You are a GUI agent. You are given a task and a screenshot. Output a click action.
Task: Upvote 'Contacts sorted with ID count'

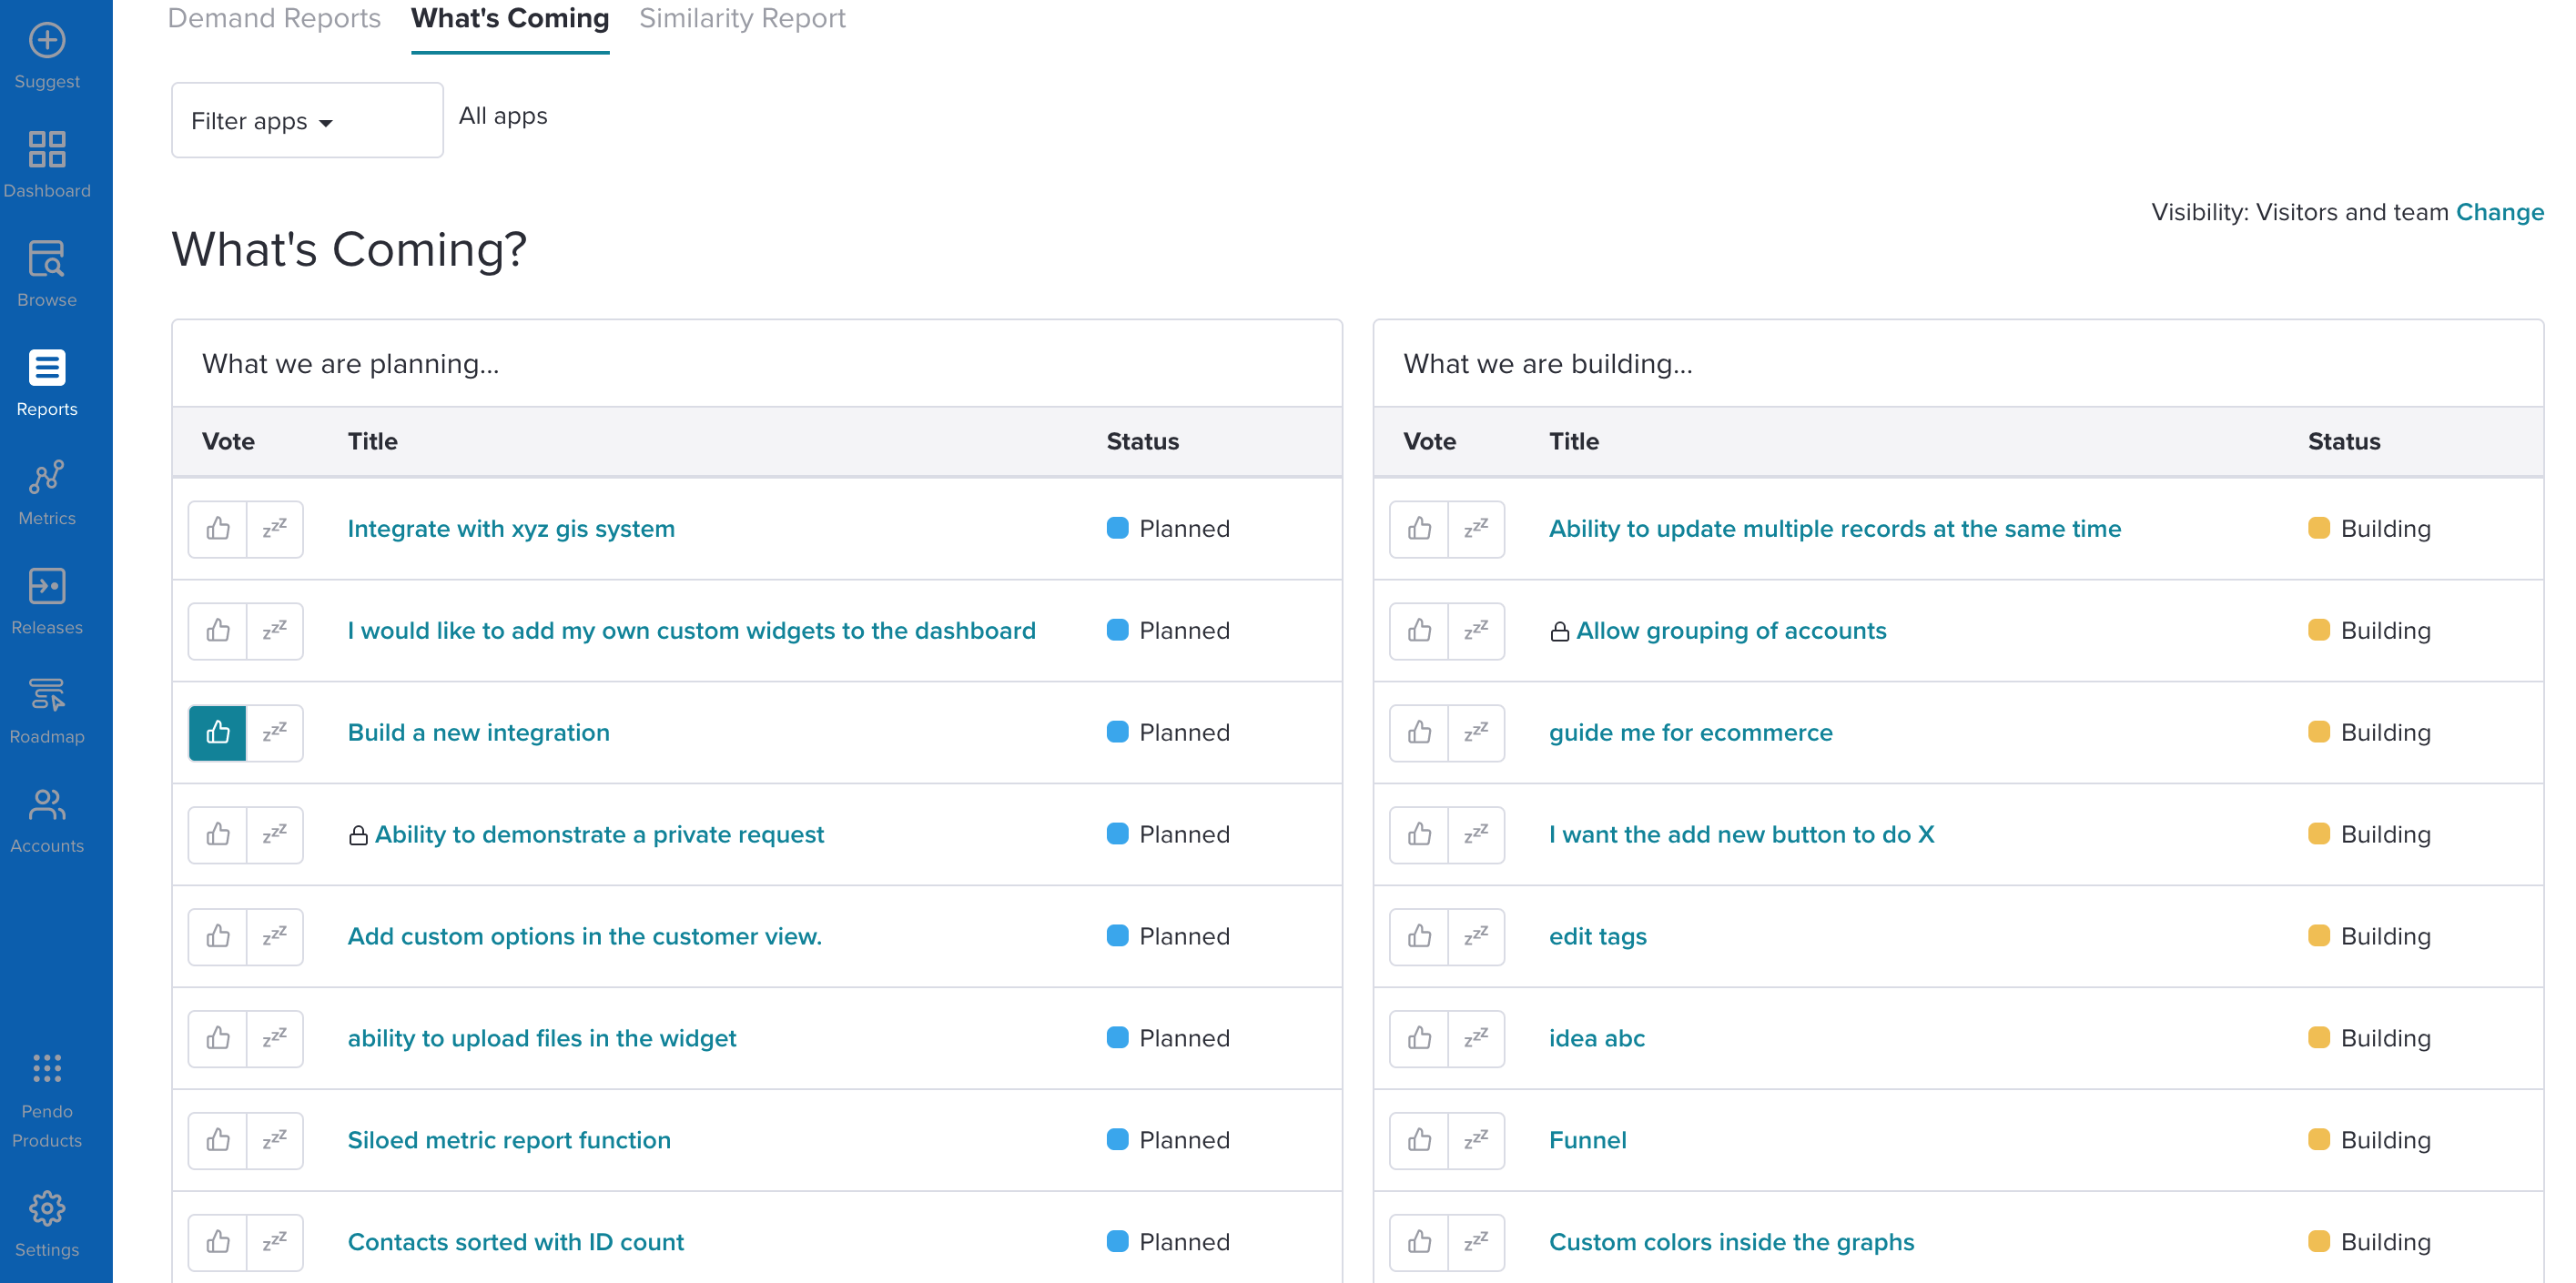click(x=218, y=1243)
